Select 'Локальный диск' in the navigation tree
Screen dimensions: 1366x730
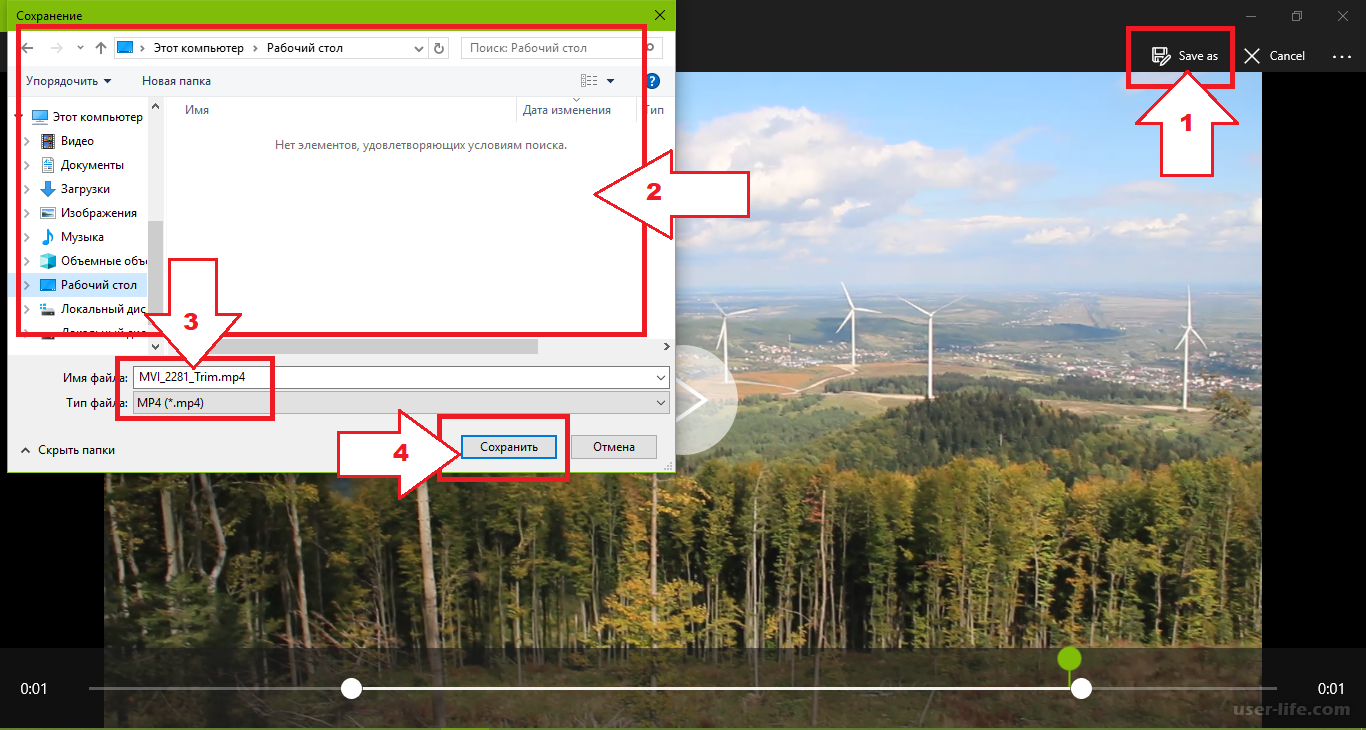tap(92, 309)
